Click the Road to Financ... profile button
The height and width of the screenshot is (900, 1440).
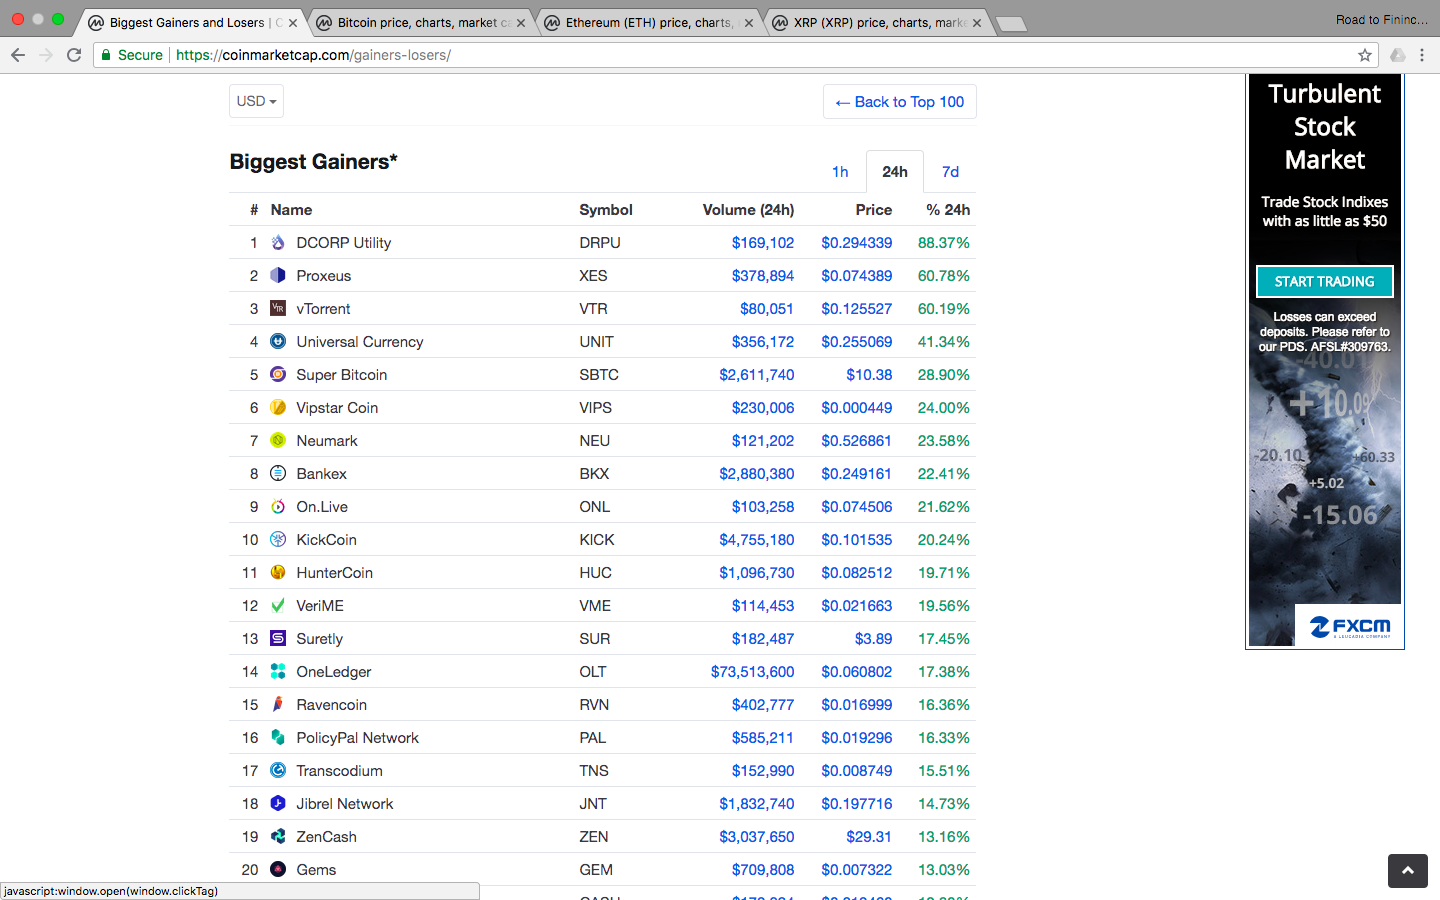coord(1382,20)
